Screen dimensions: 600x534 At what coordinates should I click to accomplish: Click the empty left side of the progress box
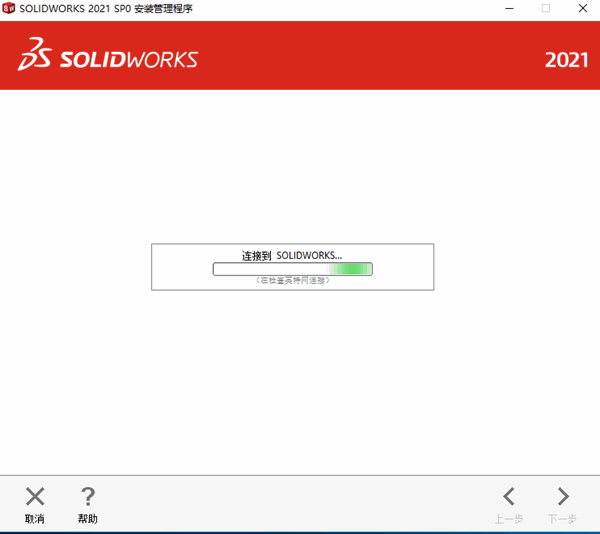[x=181, y=268]
